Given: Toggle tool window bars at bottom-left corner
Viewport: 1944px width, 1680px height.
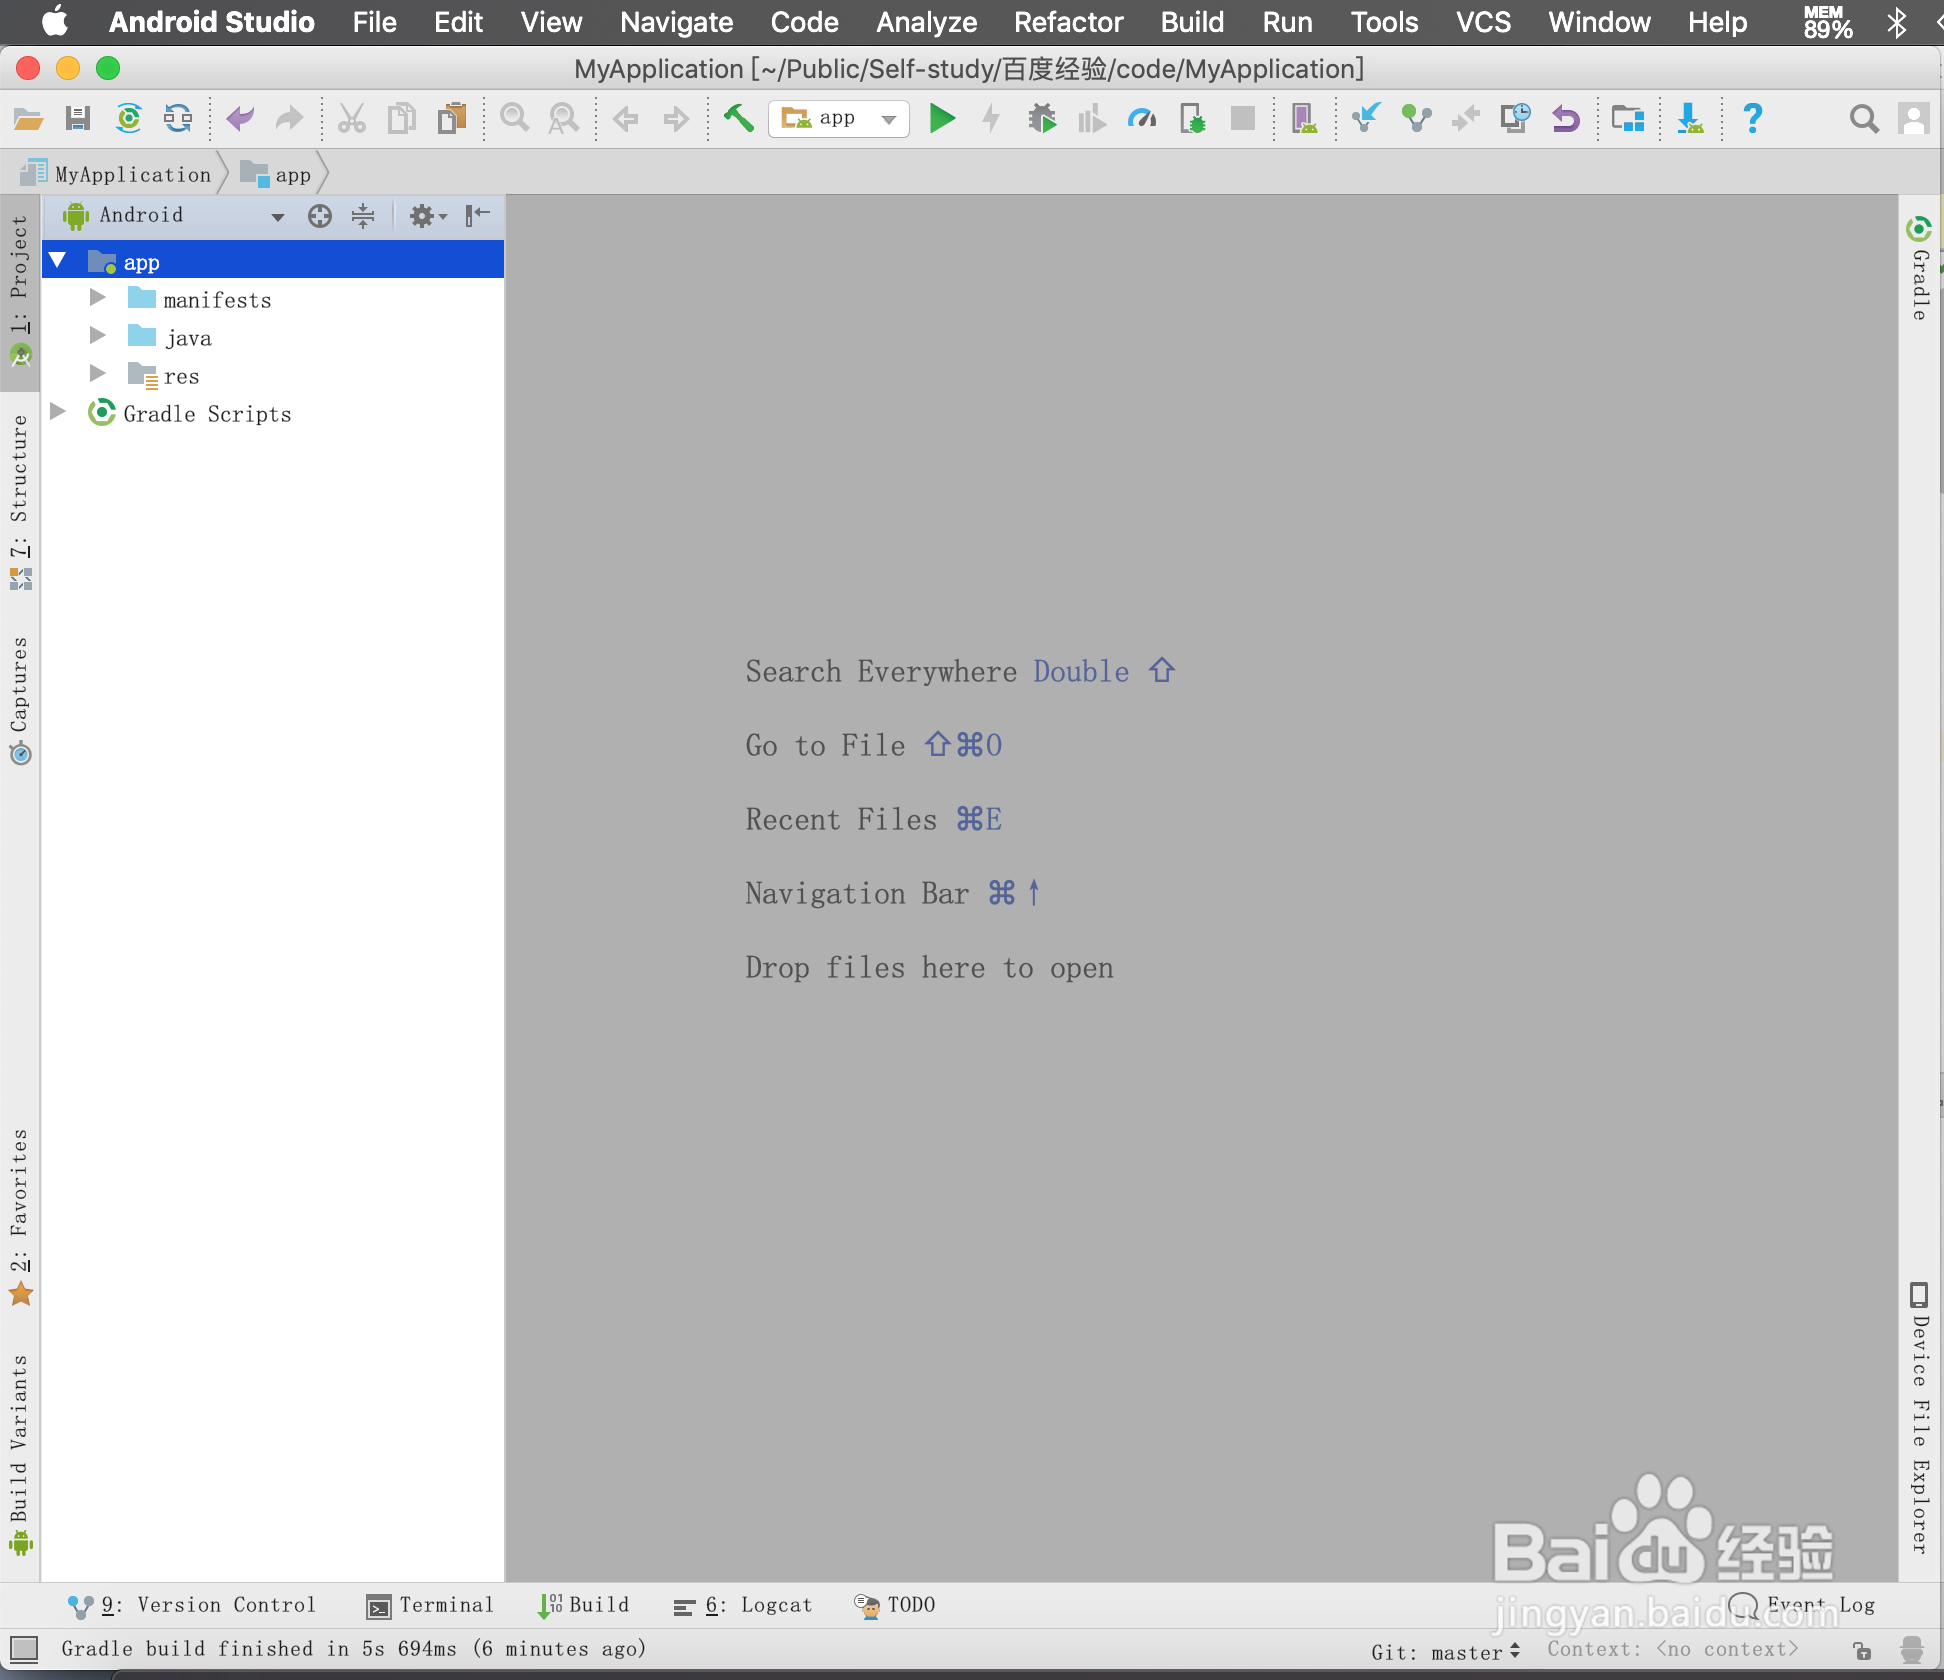Looking at the screenshot, I should tap(24, 1648).
